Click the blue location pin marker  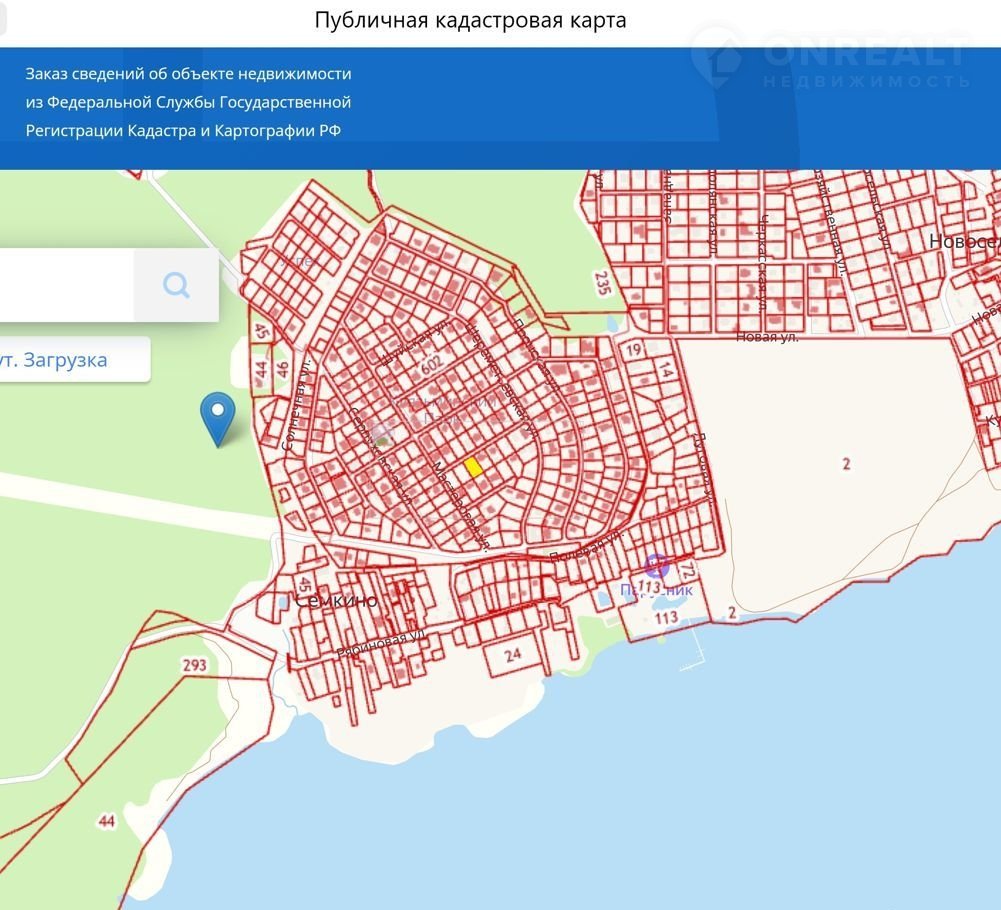click(x=217, y=416)
